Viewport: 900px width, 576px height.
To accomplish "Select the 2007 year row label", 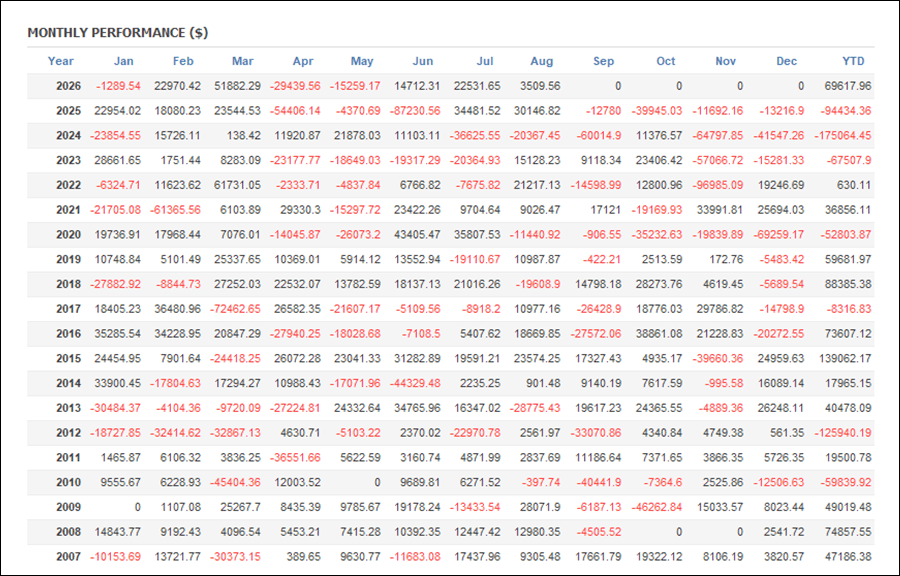I will coord(68,556).
